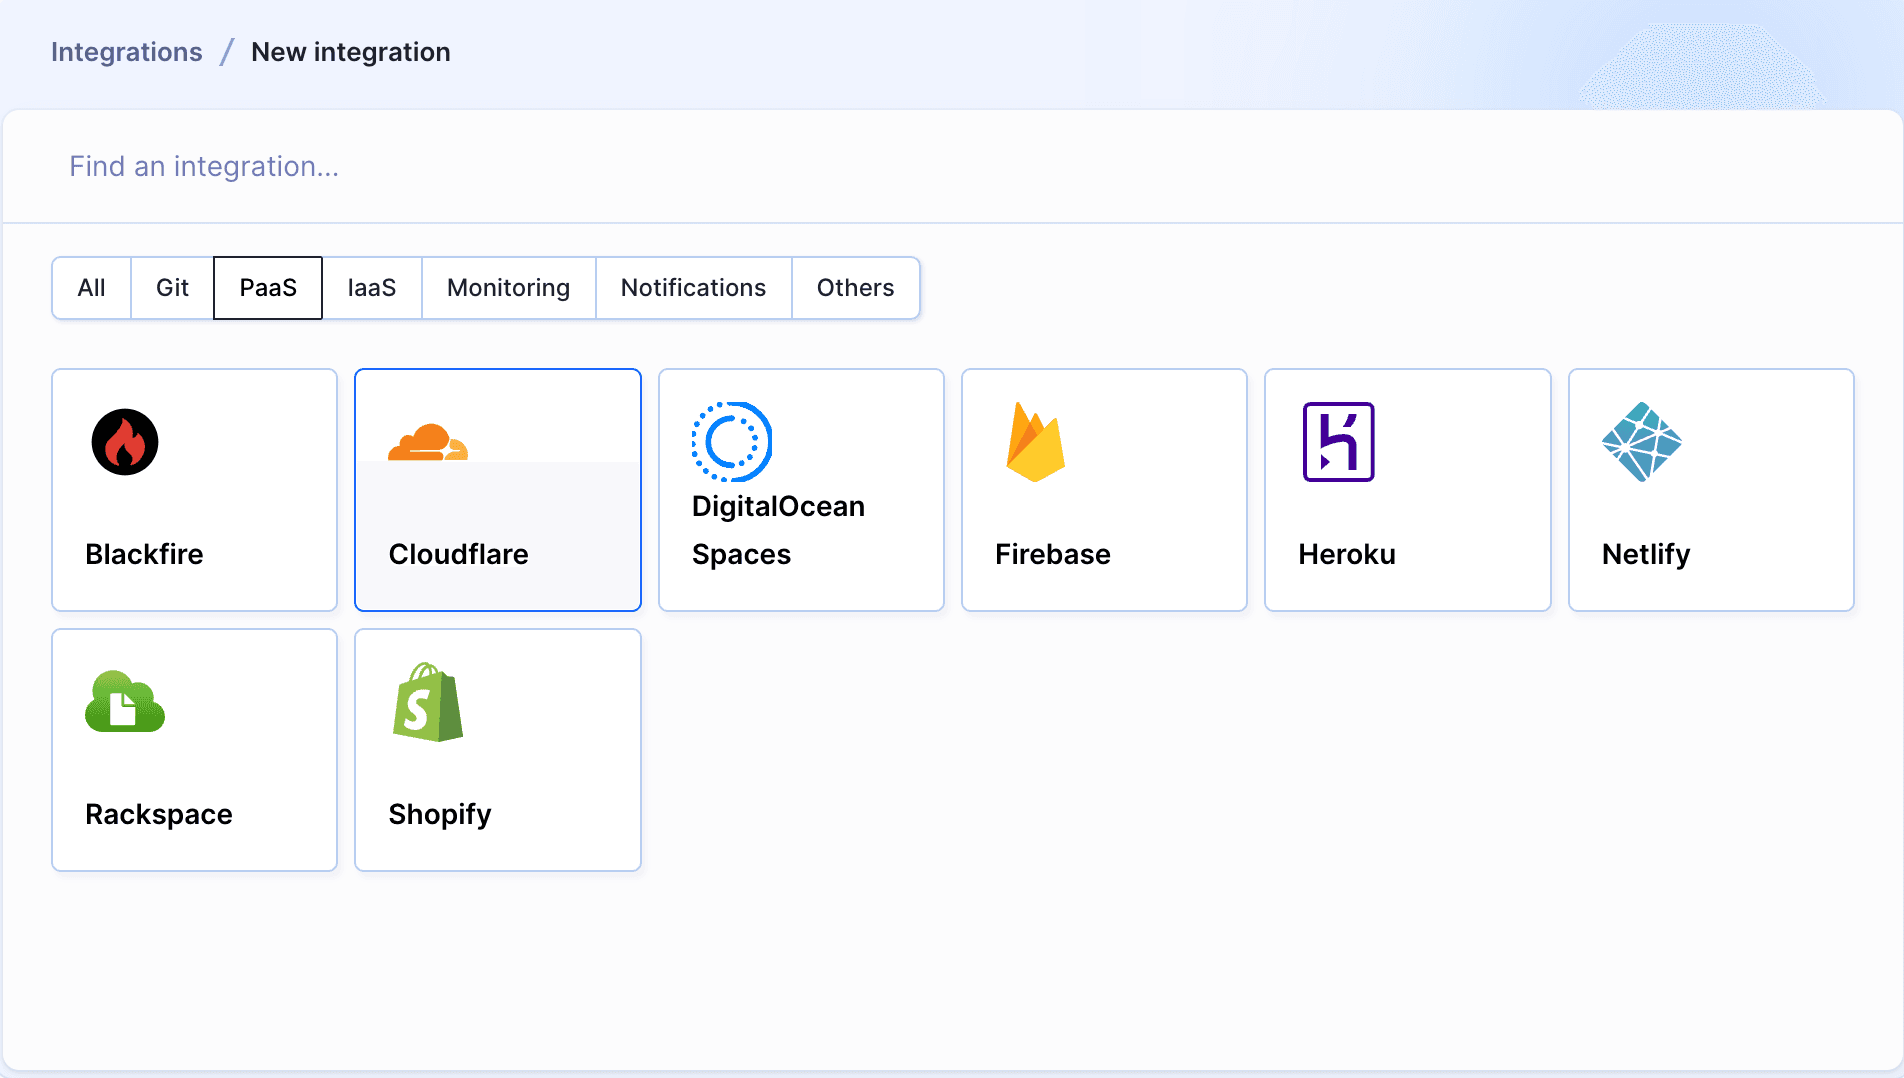Click the Shopify card label
This screenshot has height=1078, width=1904.
point(440,814)
